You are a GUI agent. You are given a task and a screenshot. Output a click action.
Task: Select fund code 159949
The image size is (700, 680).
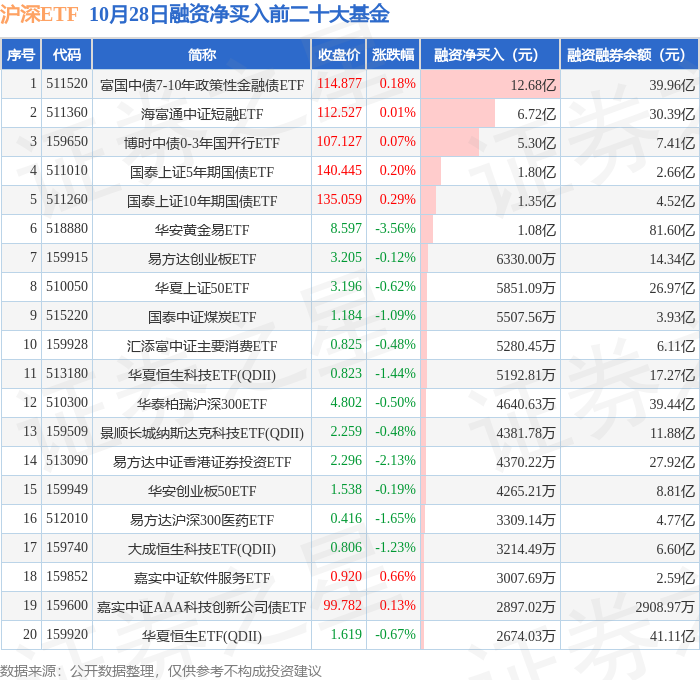click(67, 490)
